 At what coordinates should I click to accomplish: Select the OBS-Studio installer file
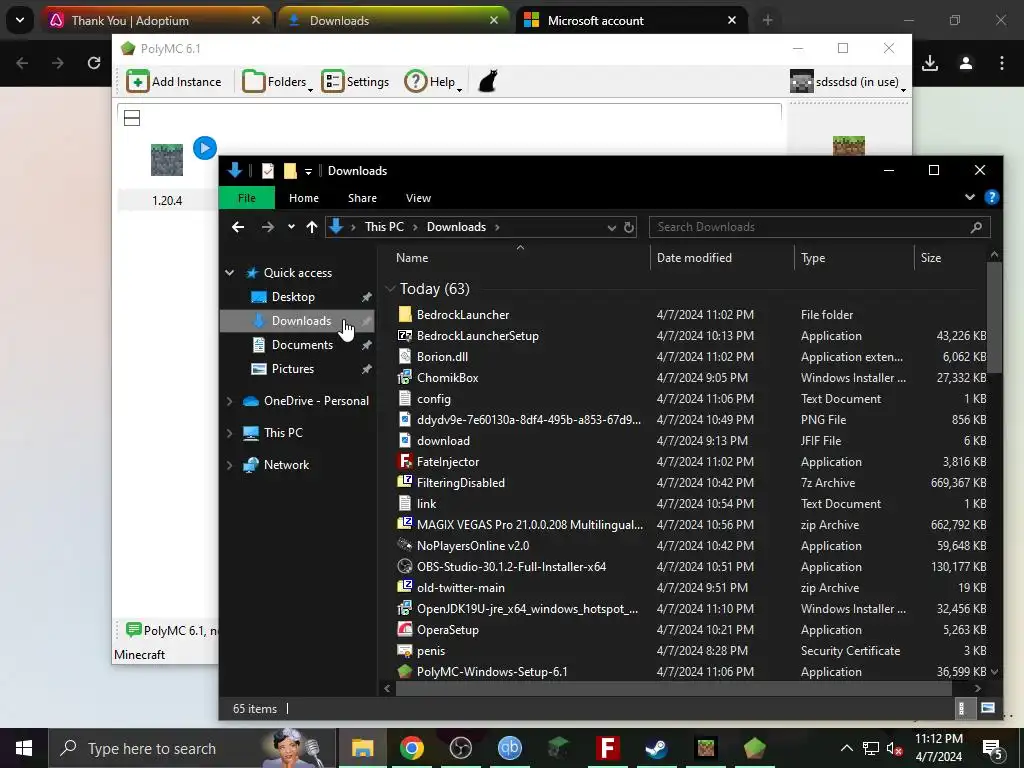511,567
